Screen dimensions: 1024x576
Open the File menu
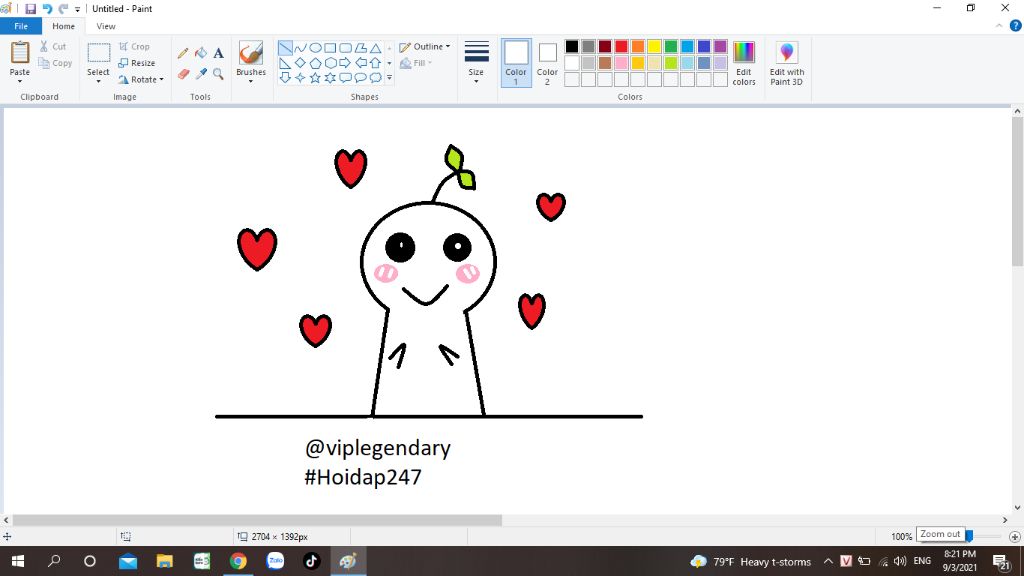tap(21, 26)
